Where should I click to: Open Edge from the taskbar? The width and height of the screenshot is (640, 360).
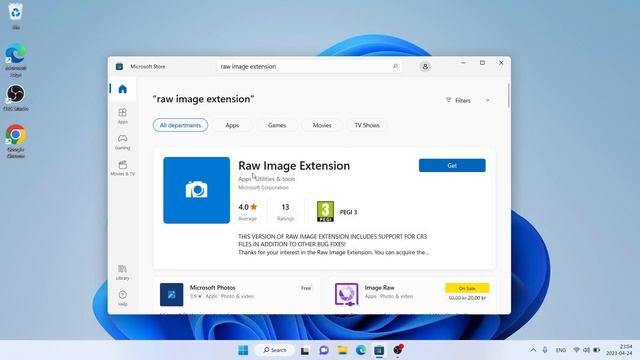coord(361,350)
